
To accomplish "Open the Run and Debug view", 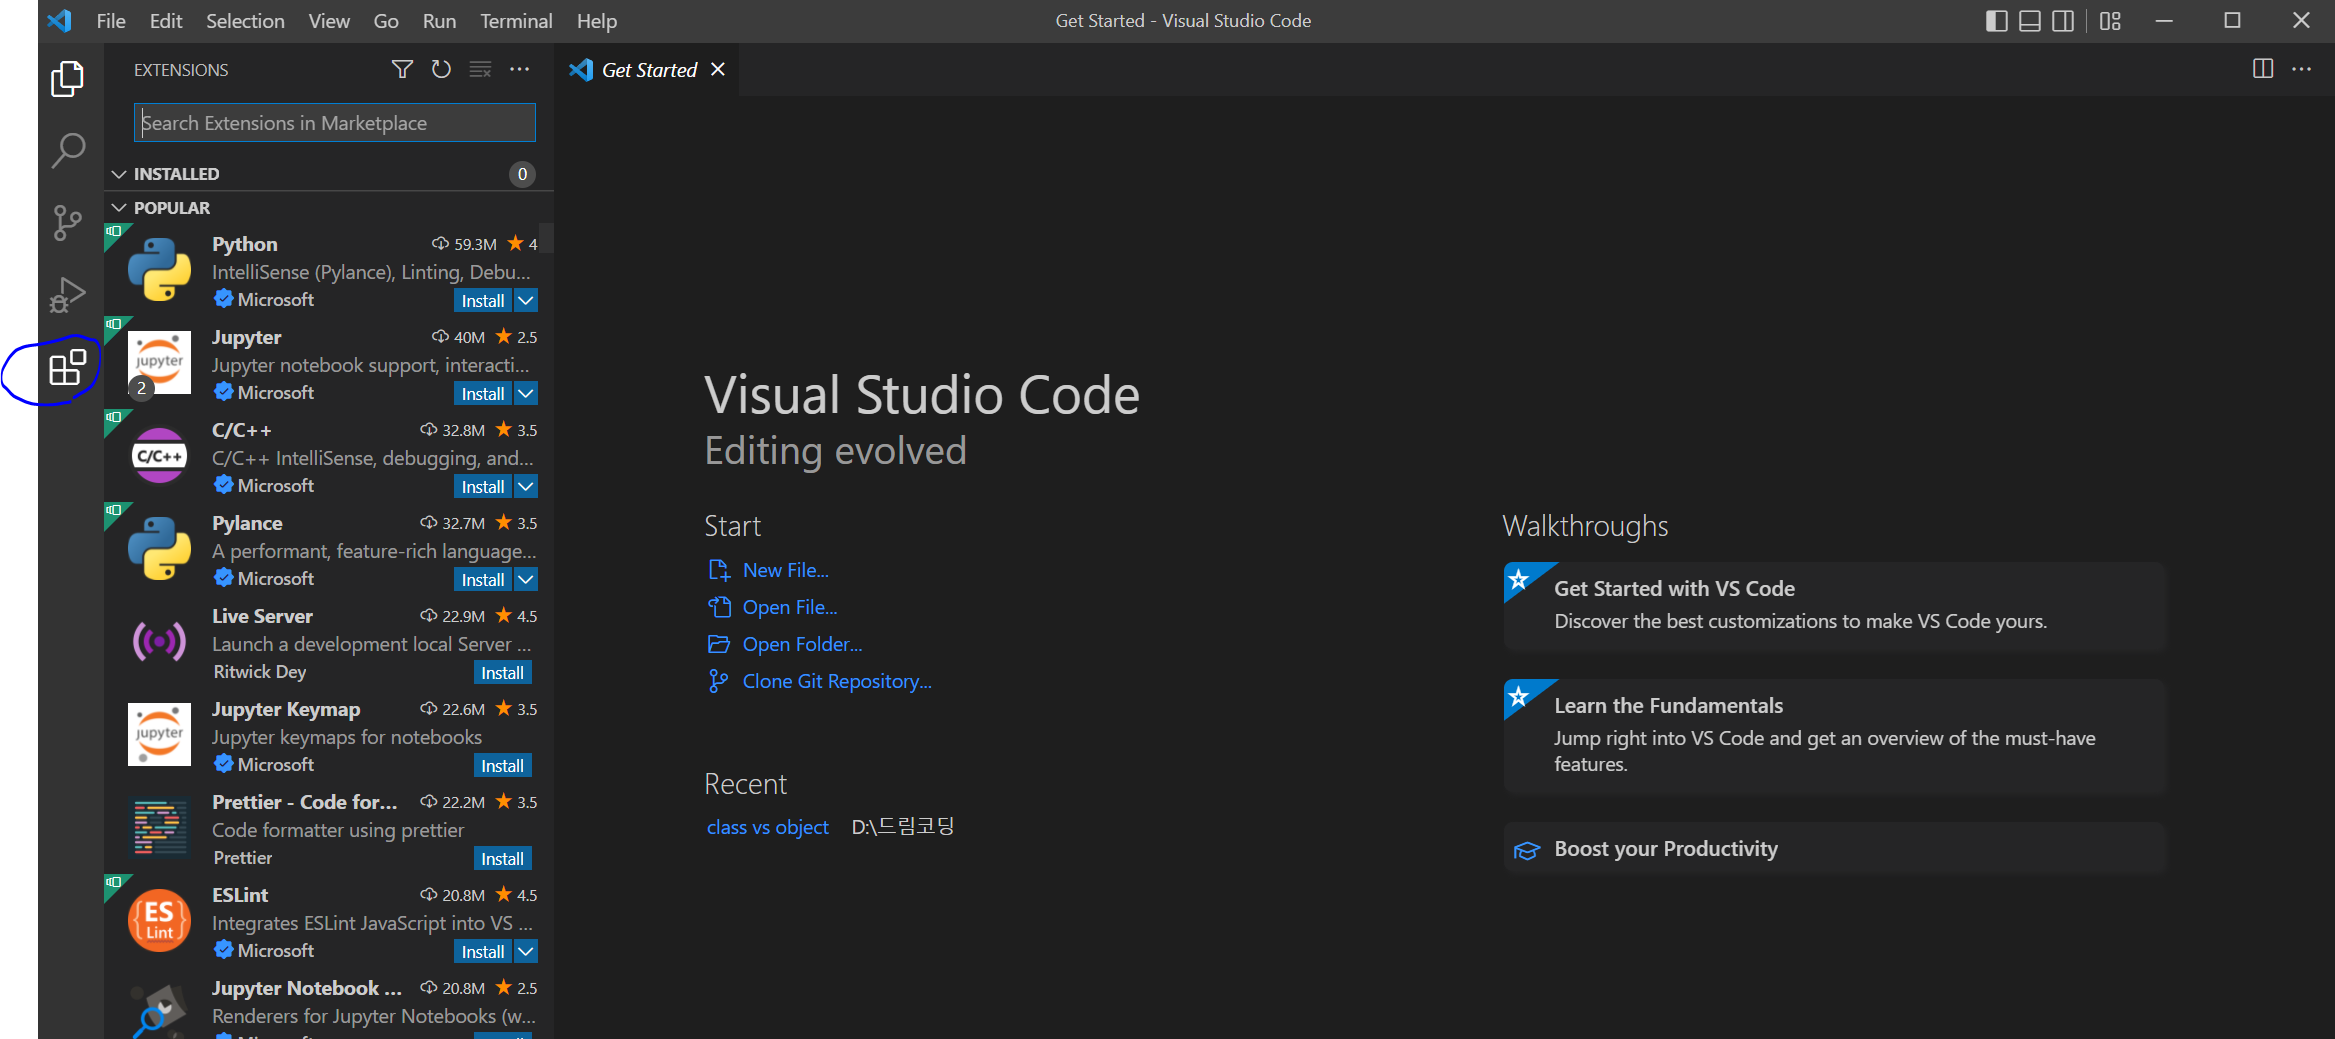I will (68, 295).
